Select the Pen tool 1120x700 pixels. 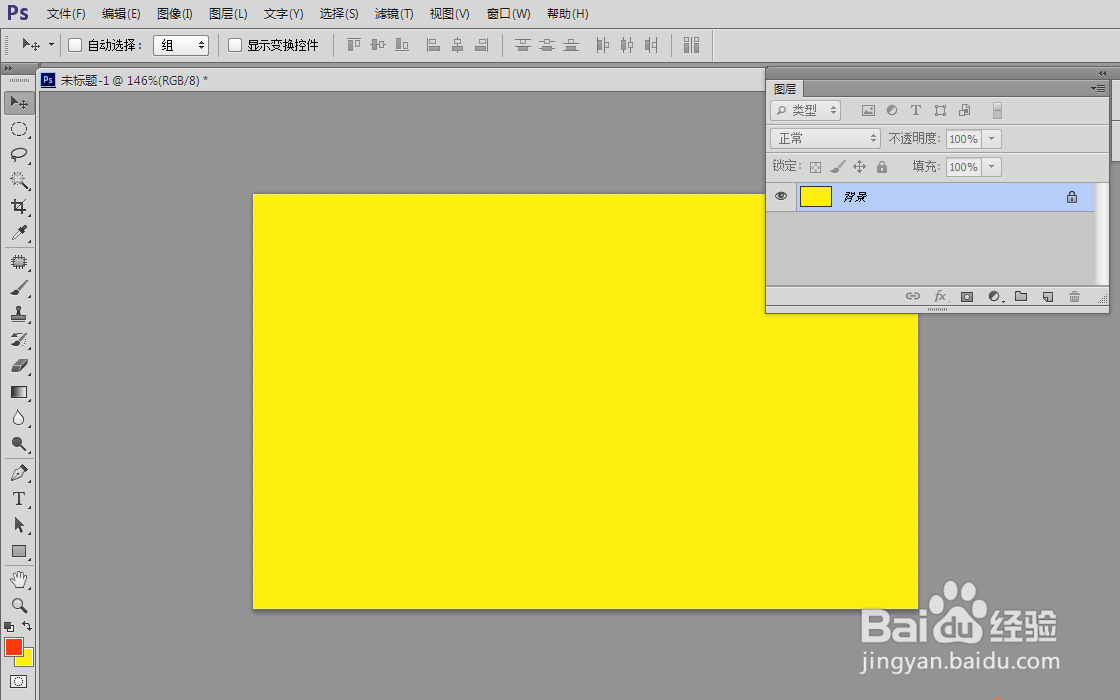19,473
